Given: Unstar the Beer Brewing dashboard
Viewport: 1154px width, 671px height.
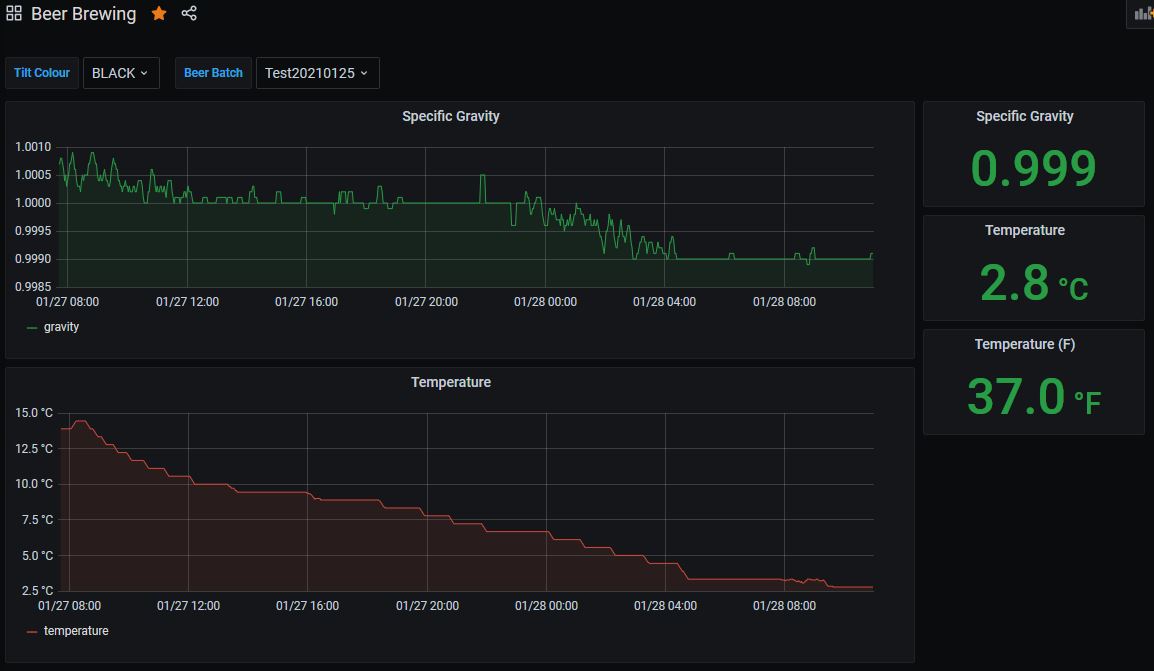Looking at the screenshot, I should [159, 13].
